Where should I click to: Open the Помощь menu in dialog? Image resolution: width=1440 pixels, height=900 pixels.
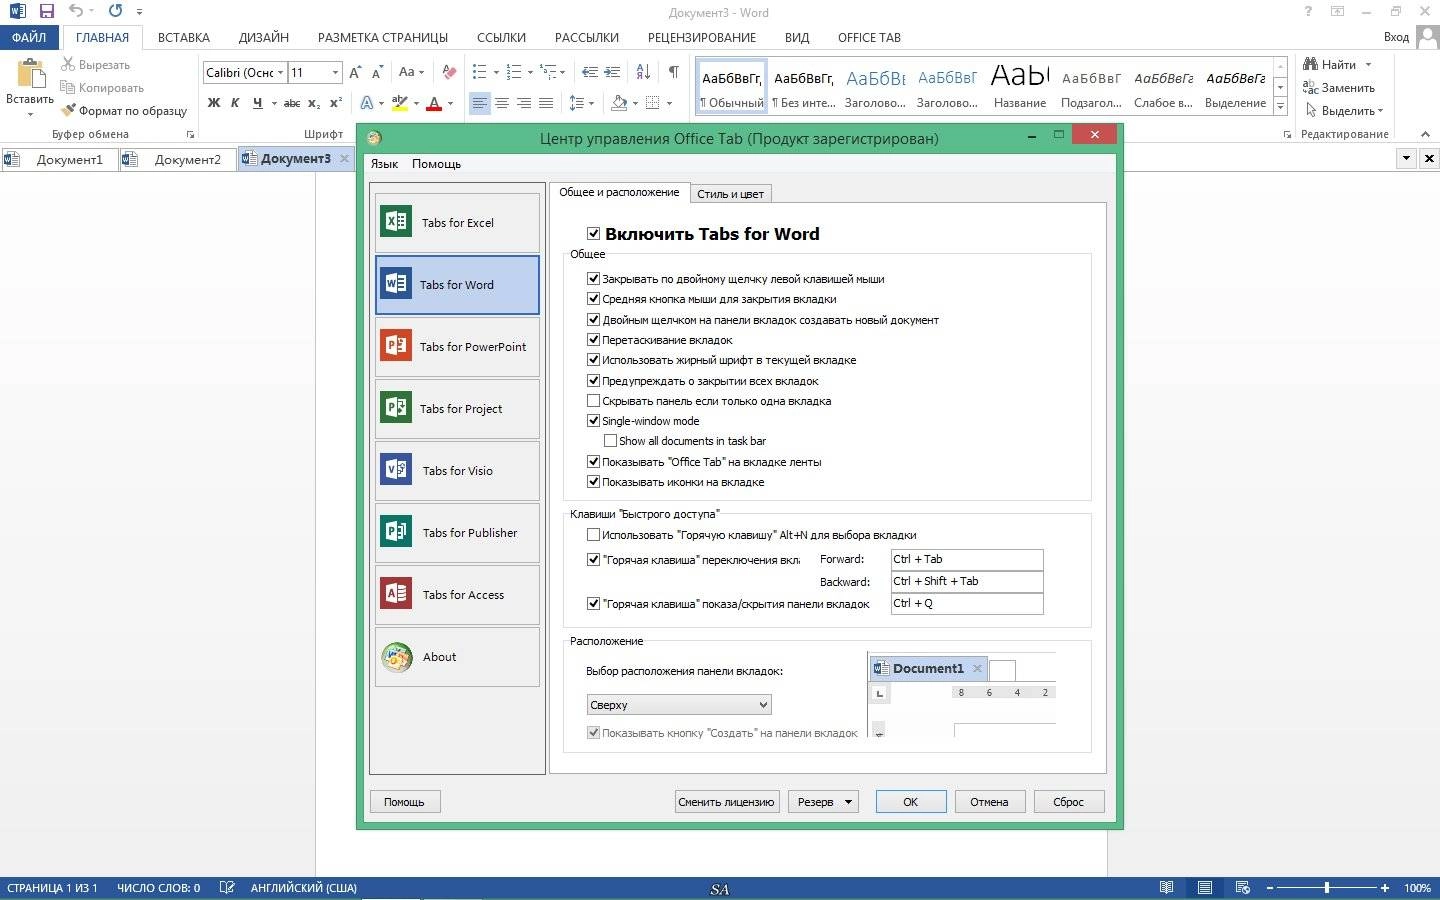click(436, 164)
